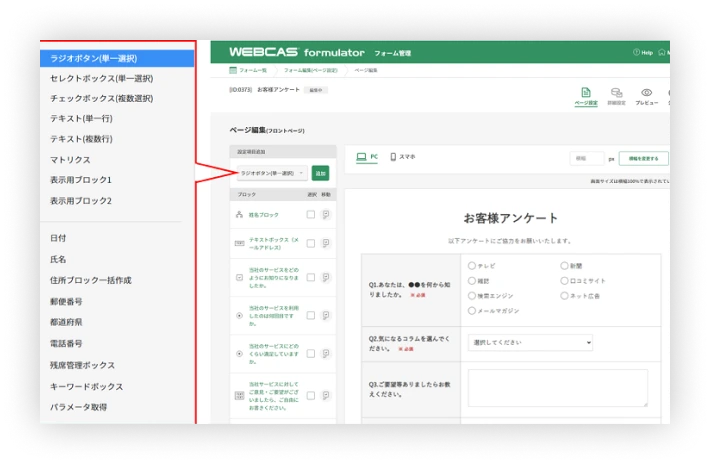Open the 選択してください dropdown for Q2
The image size is (710, 464).
[530, 343]
